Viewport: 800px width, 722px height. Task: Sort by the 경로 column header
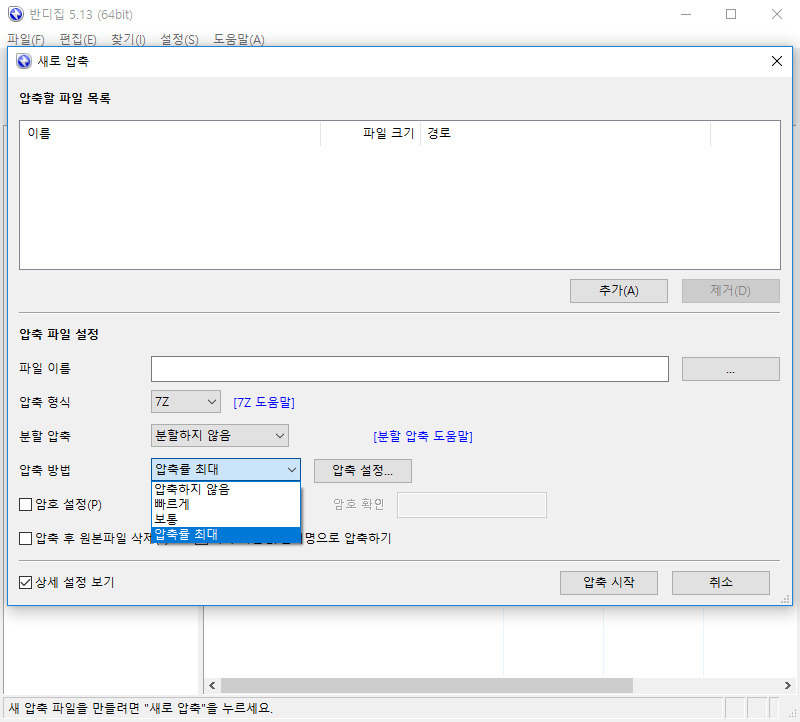565,134
